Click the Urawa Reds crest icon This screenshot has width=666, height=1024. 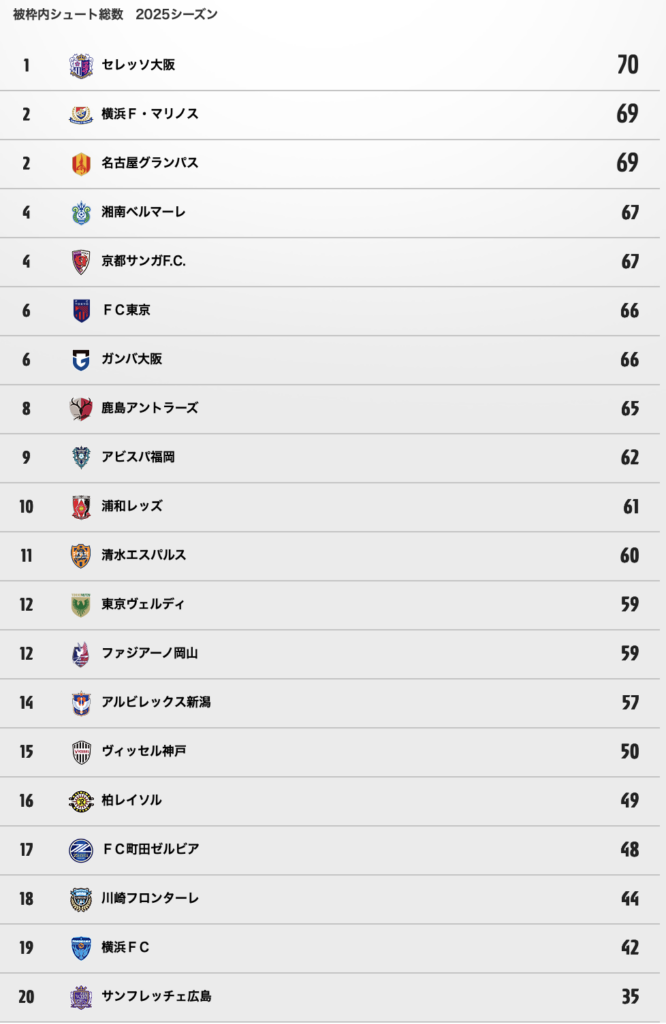click(x=81, y=506)
